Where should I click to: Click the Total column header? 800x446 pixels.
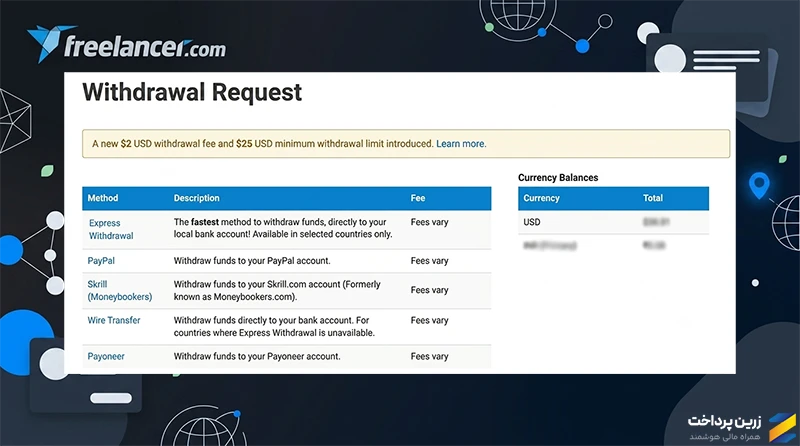[653, 198]
